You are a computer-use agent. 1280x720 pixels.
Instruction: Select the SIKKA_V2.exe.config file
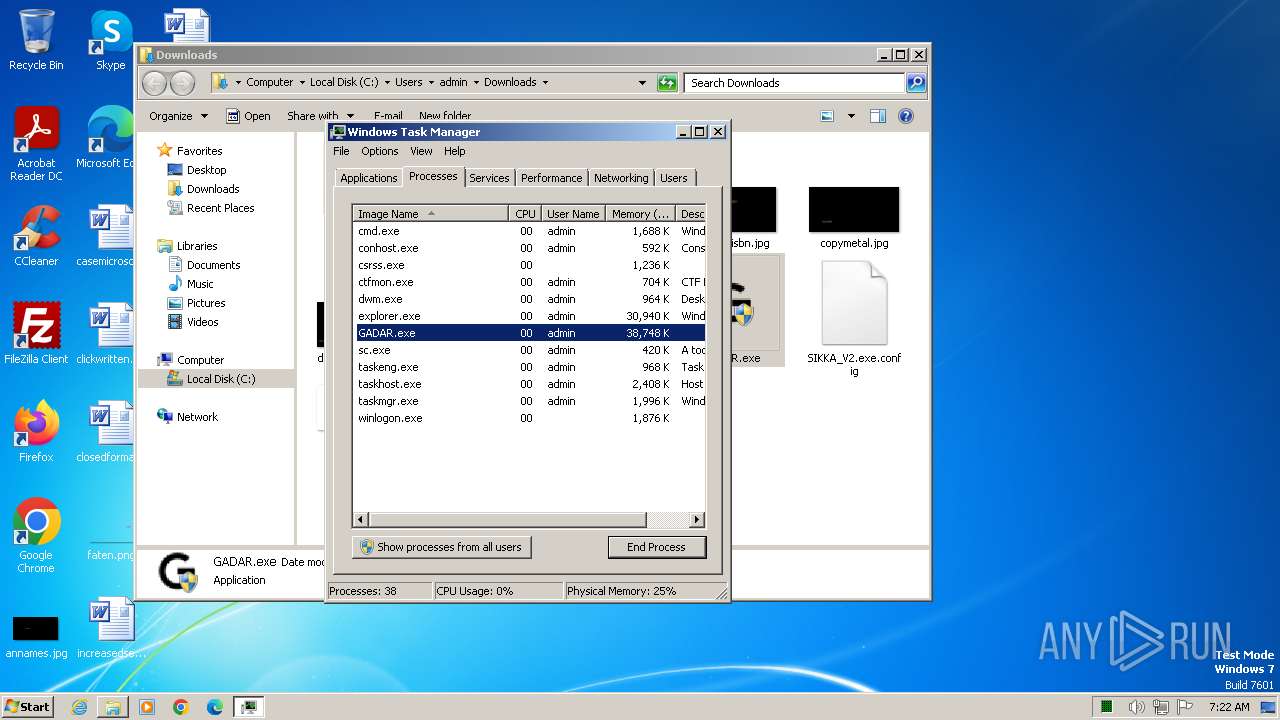pyautogui.click(x=854, y=318)
